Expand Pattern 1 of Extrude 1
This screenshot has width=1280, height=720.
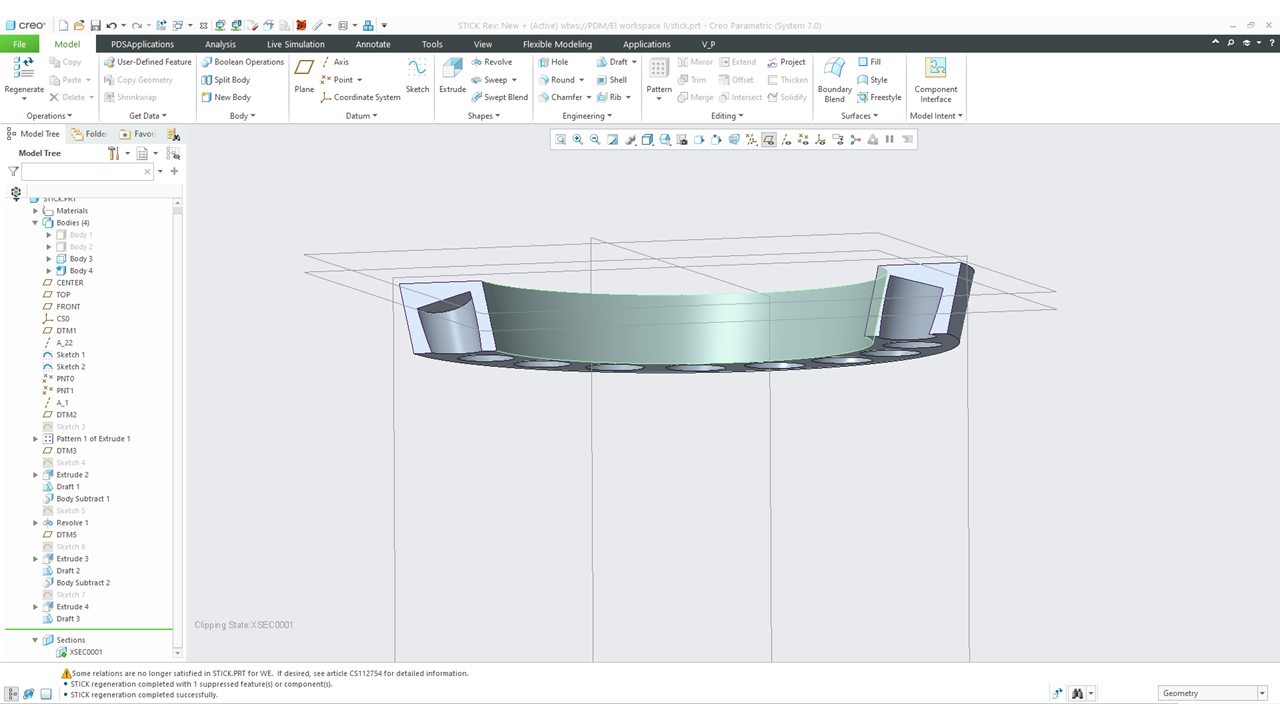pyautogui.click(x=36, y=439)
